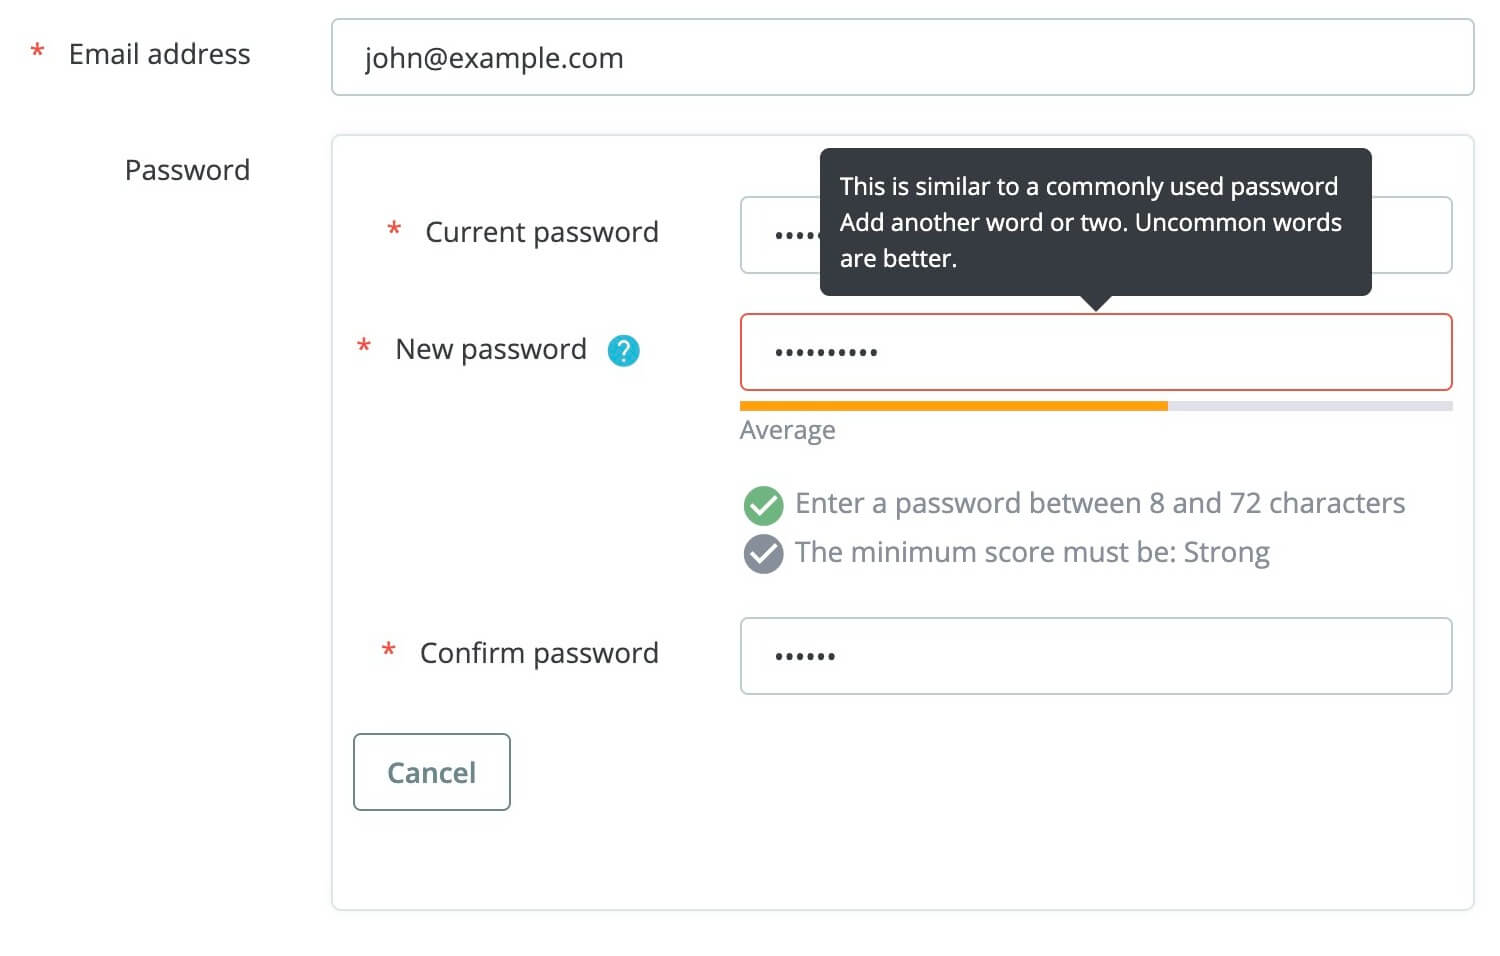Click the Current password label

point(542,232)
